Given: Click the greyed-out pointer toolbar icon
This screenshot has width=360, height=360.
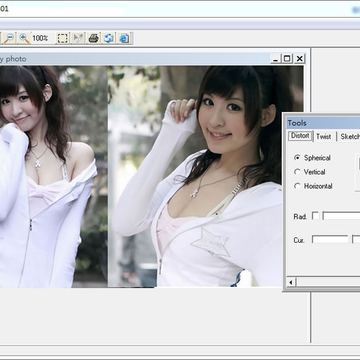Looking at the screenshot, I should (78, 38).
